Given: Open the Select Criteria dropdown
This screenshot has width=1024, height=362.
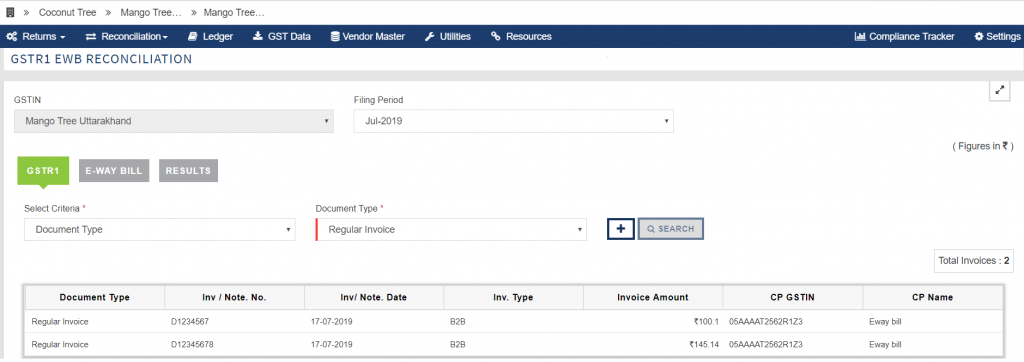Looking at the screenshot, I should [160, 229].
